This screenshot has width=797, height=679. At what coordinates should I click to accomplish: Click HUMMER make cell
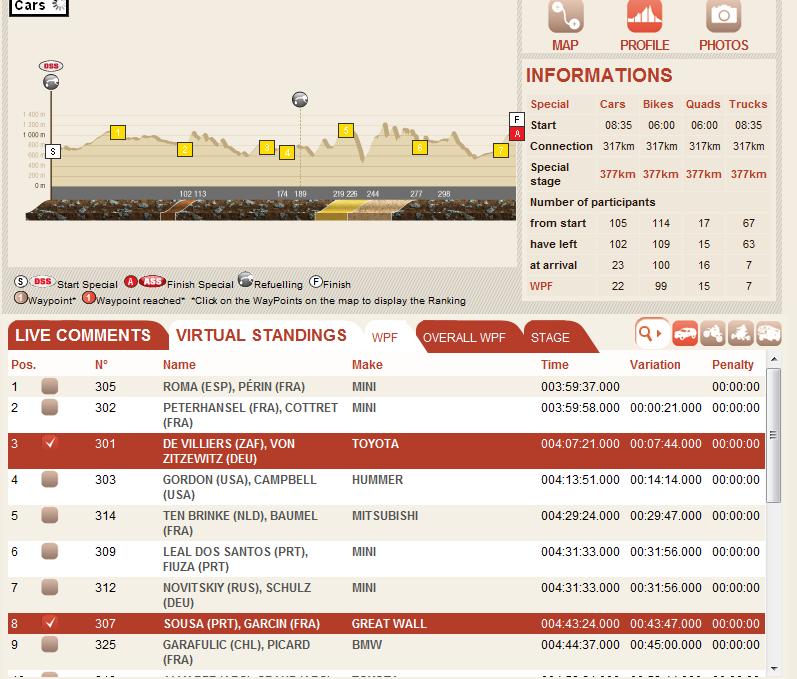pos(377,480)
